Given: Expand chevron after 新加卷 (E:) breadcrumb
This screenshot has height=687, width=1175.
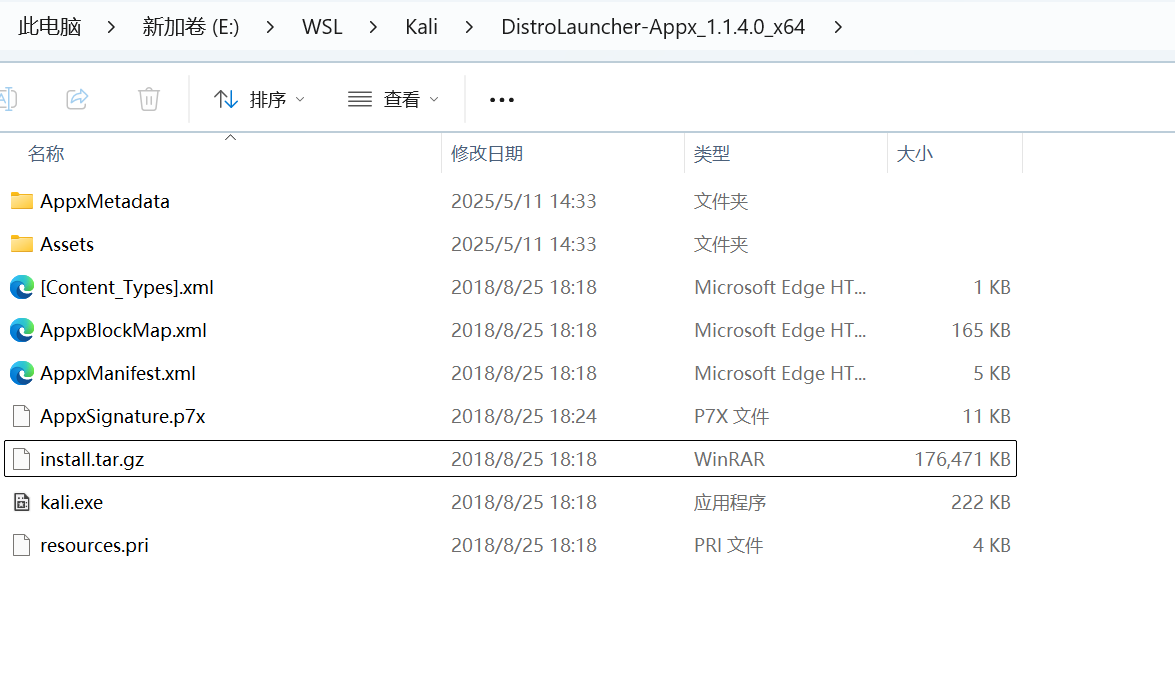Looking at the screenshot, I should pyautogui.click(x=270, y=27).
